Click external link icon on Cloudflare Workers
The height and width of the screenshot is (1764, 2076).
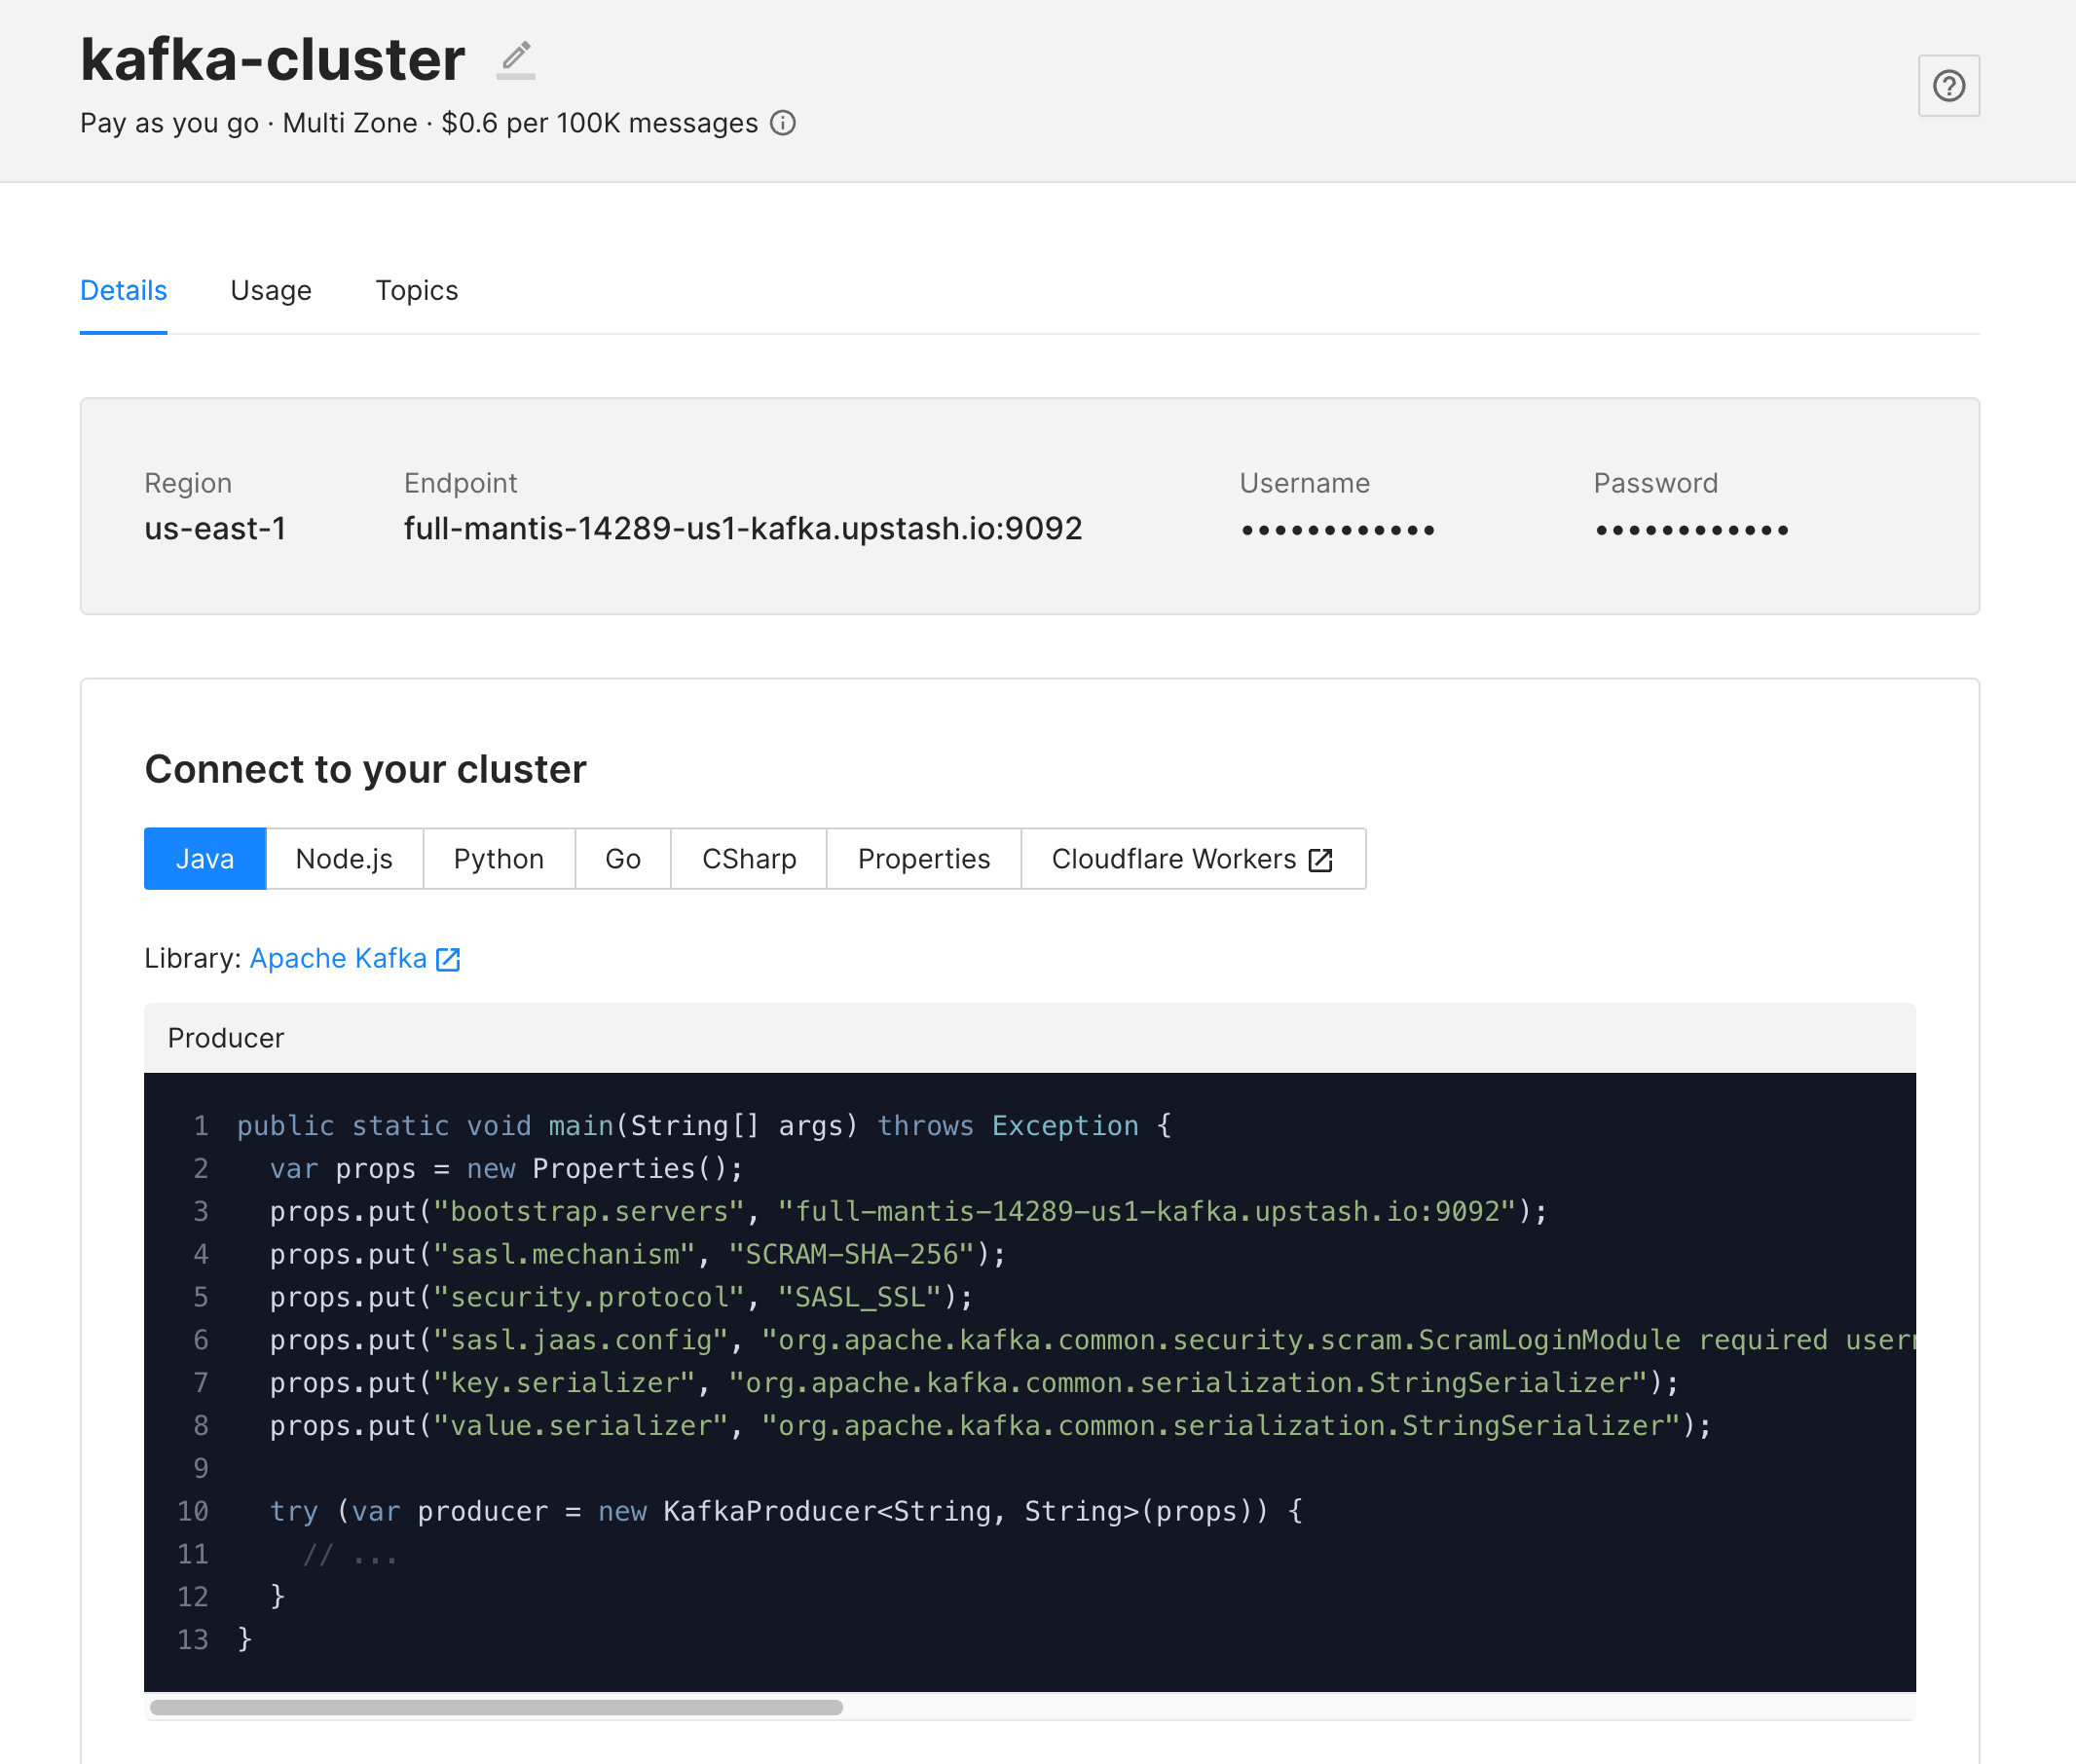(1320, 860)
